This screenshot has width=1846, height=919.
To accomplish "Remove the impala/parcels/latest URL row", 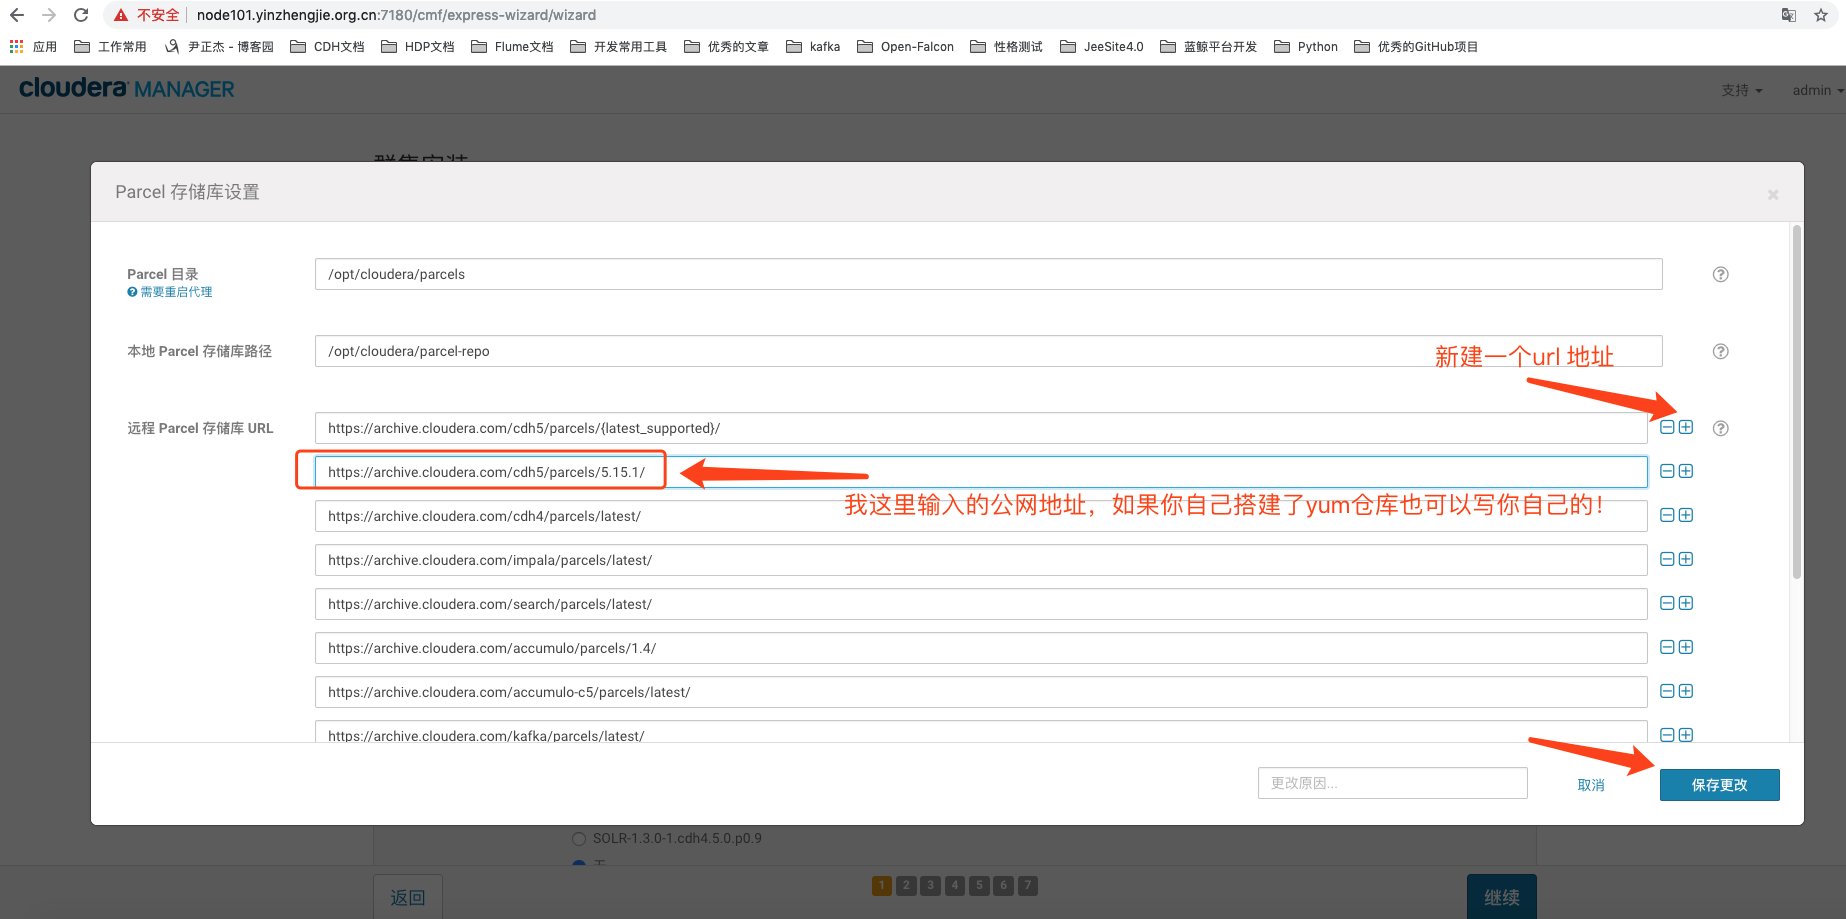I will pos(1667,559).
